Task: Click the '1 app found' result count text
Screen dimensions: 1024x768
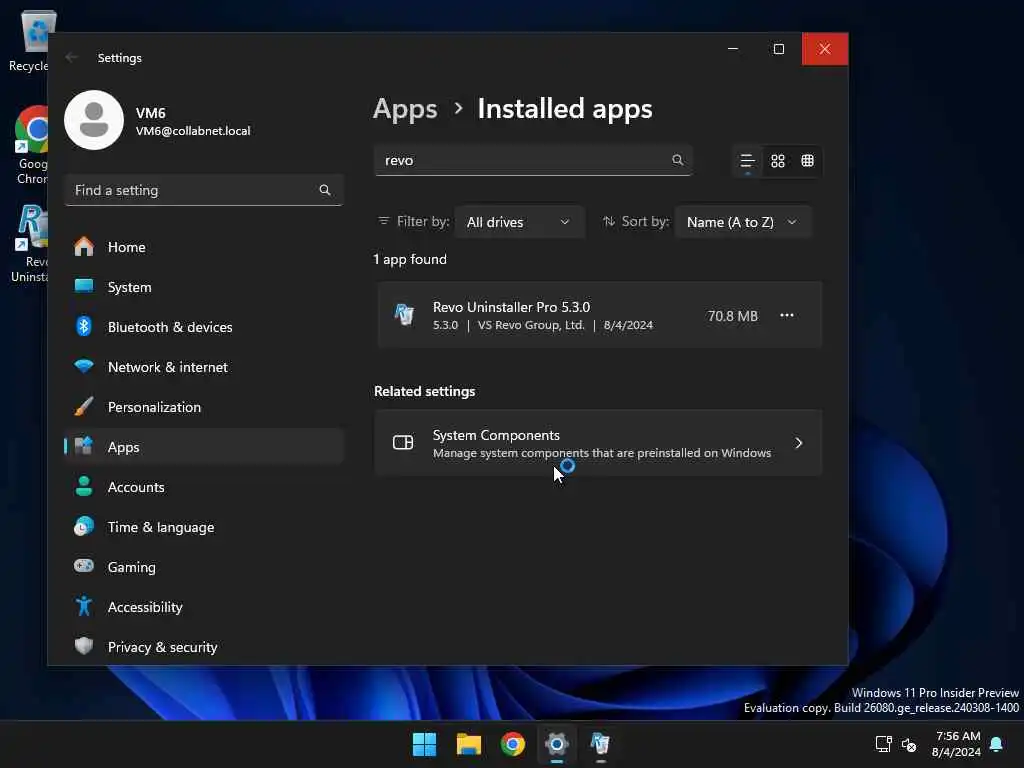Action: click(x=410, y=259)
